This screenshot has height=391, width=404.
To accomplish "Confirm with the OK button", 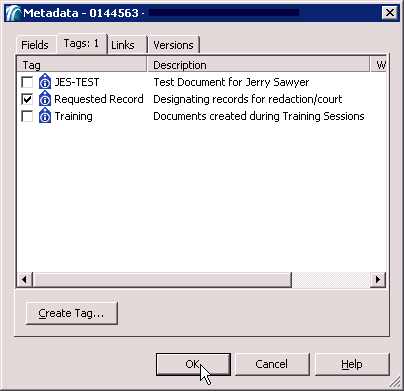I will tap(193, 364).
